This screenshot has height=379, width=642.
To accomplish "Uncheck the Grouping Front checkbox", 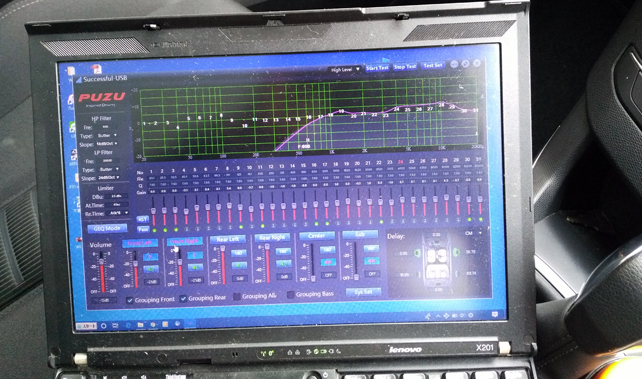I will tap(130, 300).
